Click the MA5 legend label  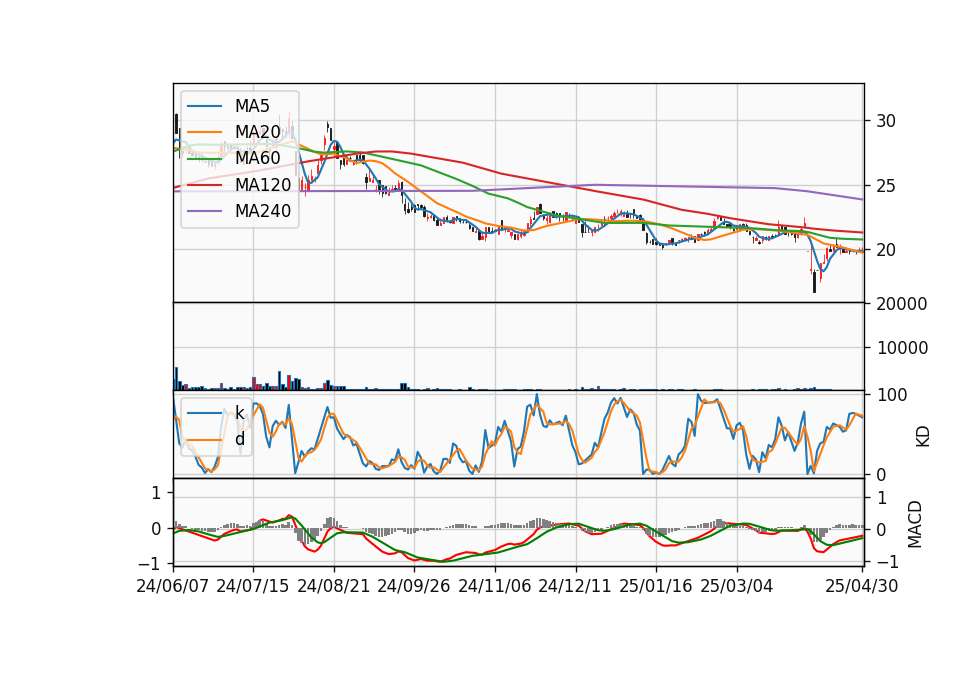click(252, 106)
